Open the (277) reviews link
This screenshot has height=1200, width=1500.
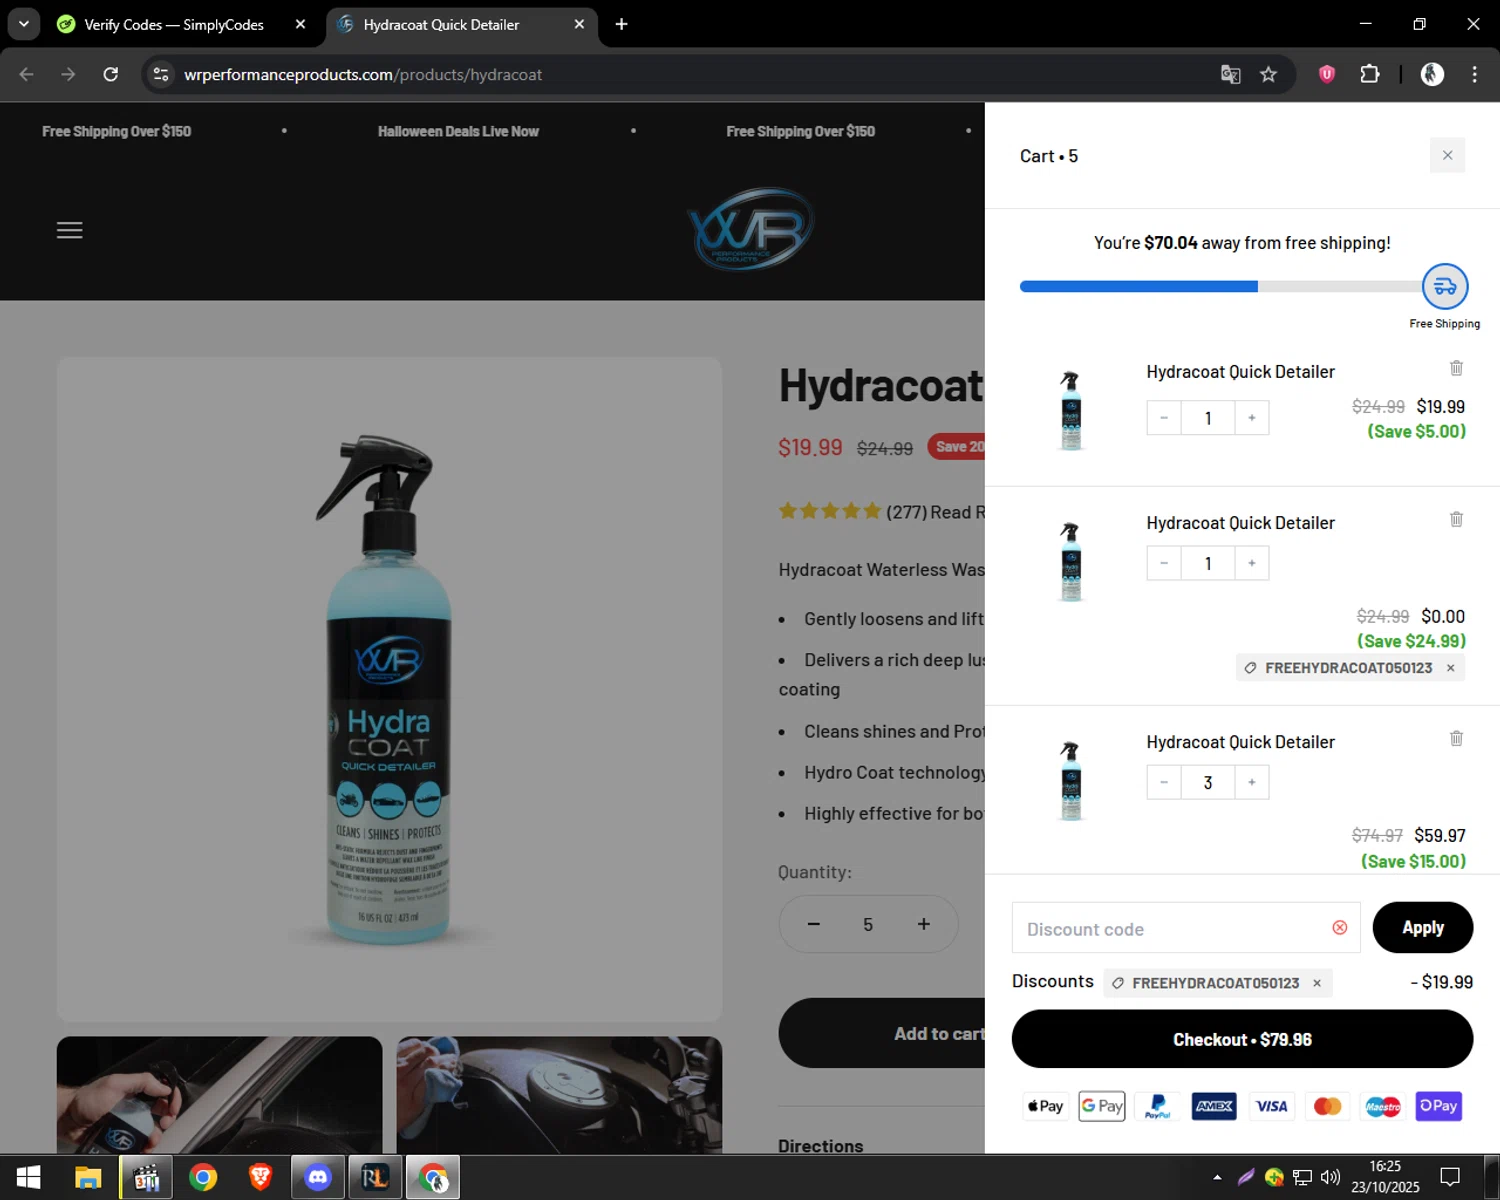point(935,512)
